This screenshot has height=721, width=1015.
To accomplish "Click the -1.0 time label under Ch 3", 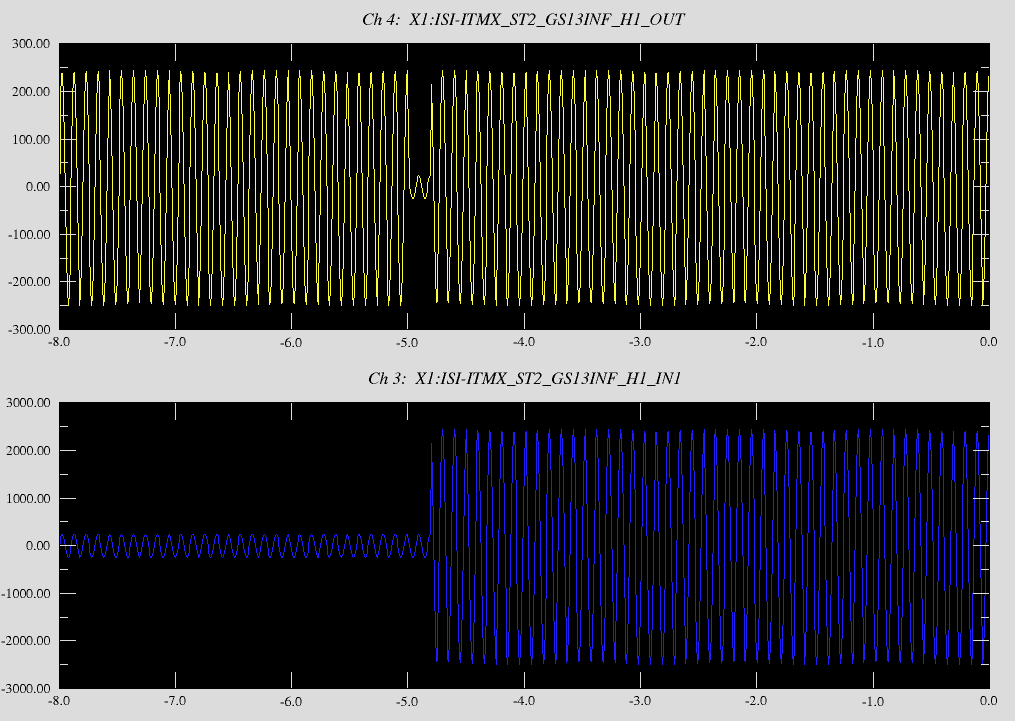I will coord(873,701).
